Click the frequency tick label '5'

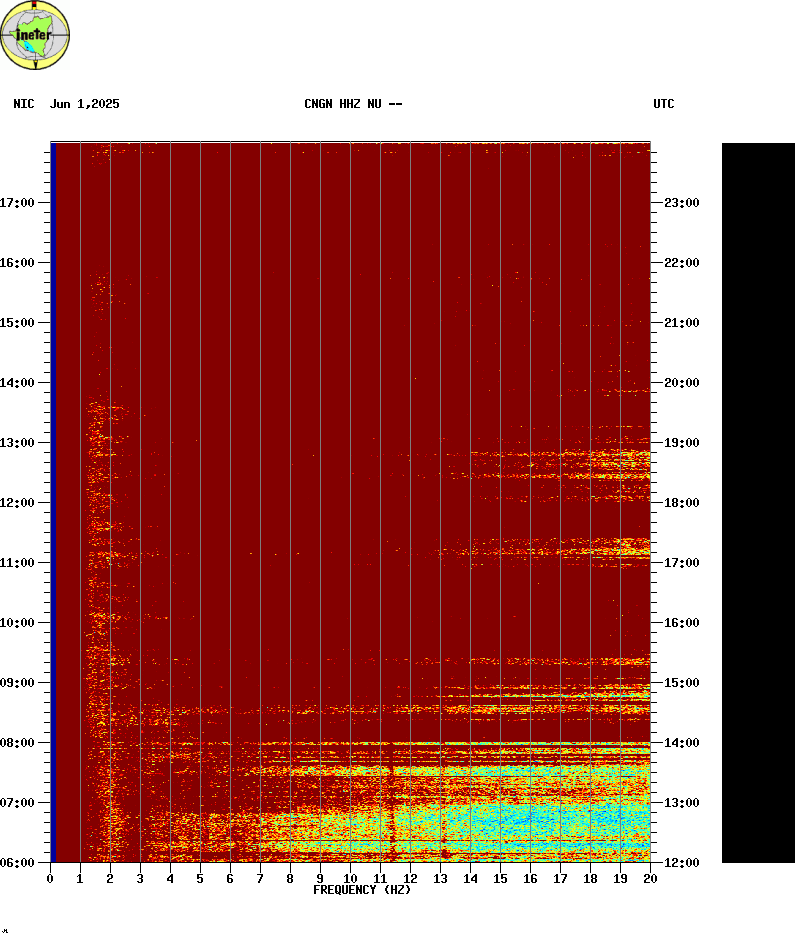coord(200,879)
